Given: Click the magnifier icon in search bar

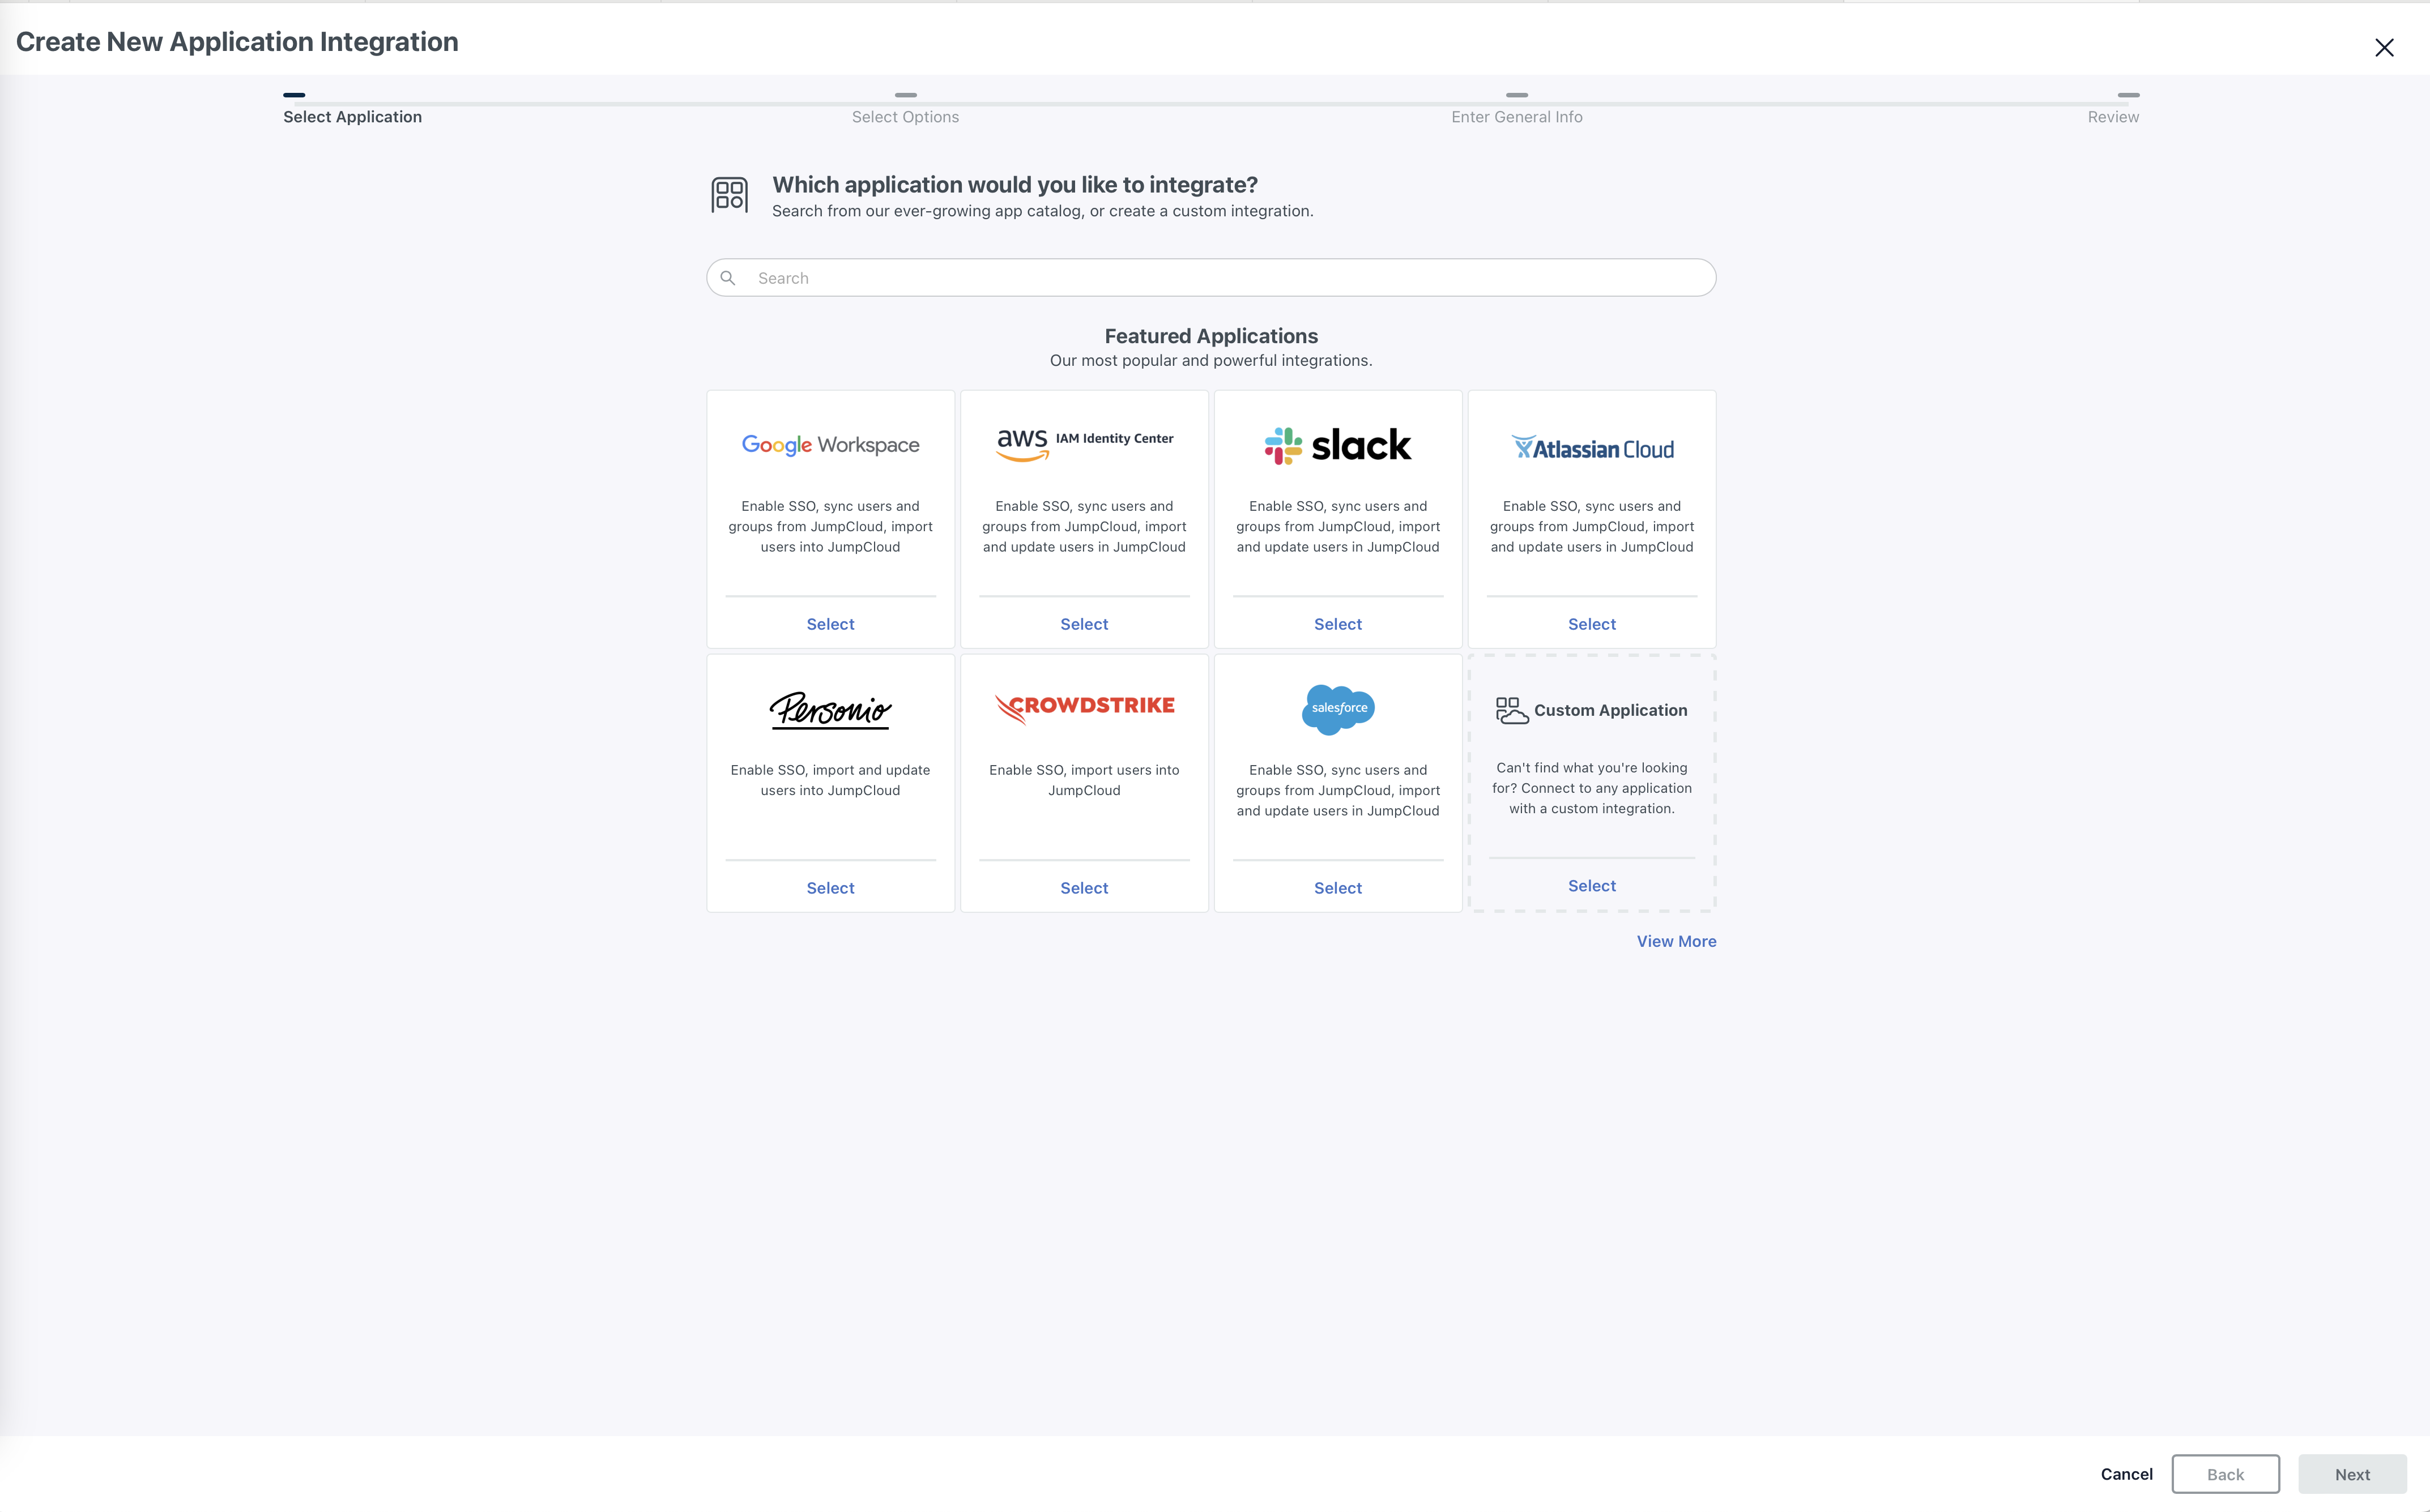Looking at the screenshot, I should [728, 278].
